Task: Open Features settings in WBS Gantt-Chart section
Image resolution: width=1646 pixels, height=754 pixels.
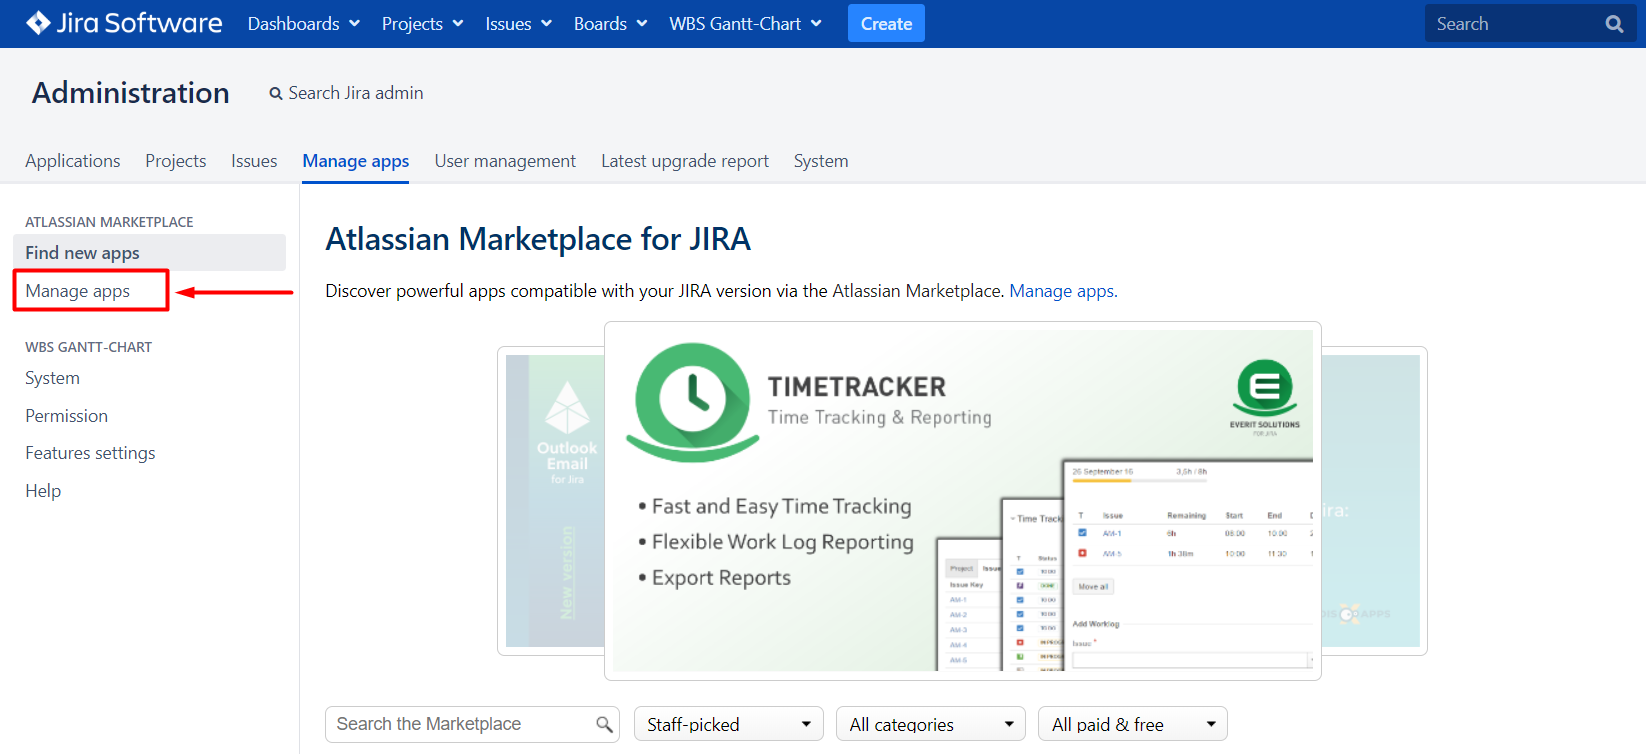Action: coord(90,453)
